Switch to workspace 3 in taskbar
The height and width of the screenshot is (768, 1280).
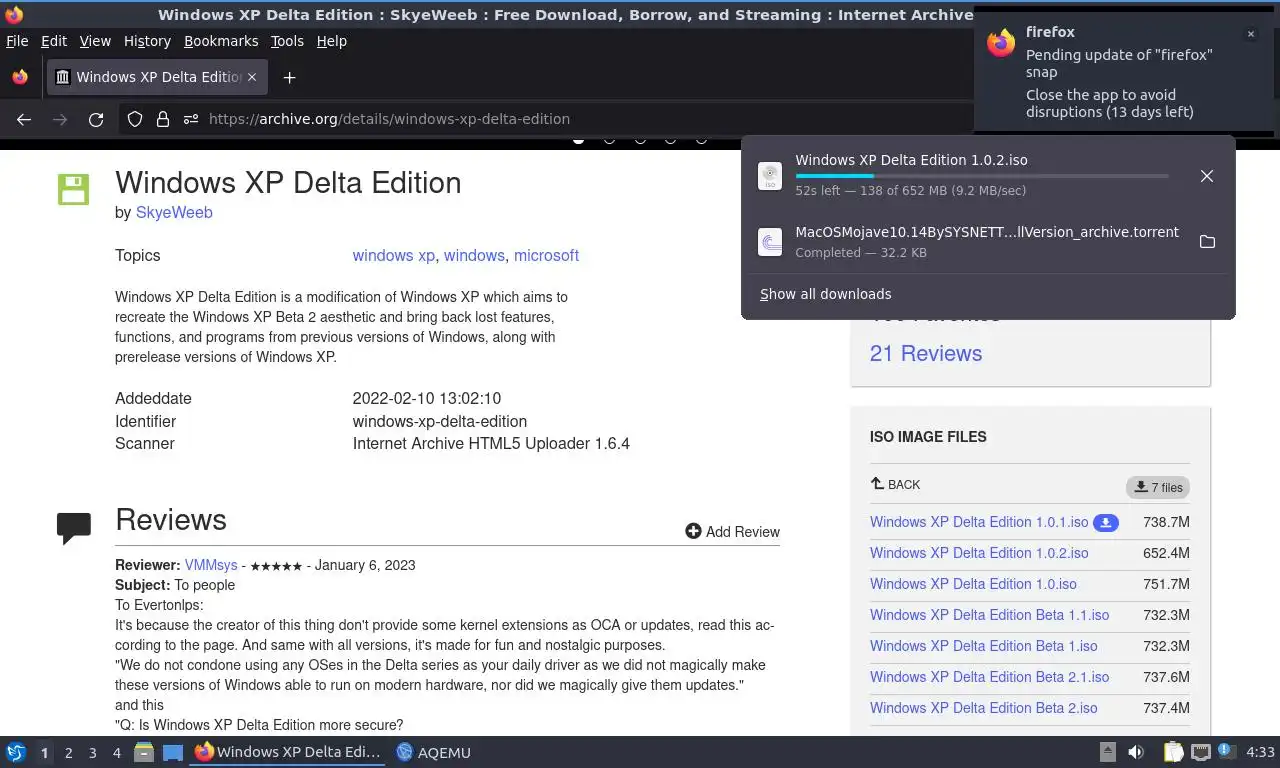click(x=92, y=753)
